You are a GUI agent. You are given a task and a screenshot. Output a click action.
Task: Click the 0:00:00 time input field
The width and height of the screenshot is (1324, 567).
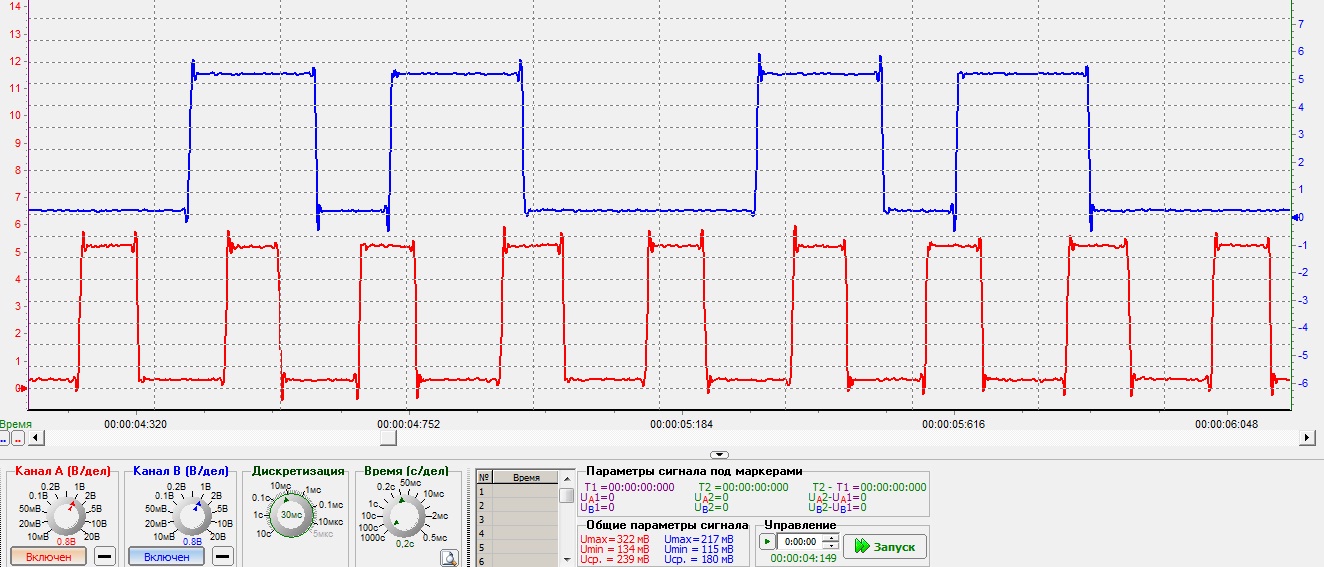(799, 541)
